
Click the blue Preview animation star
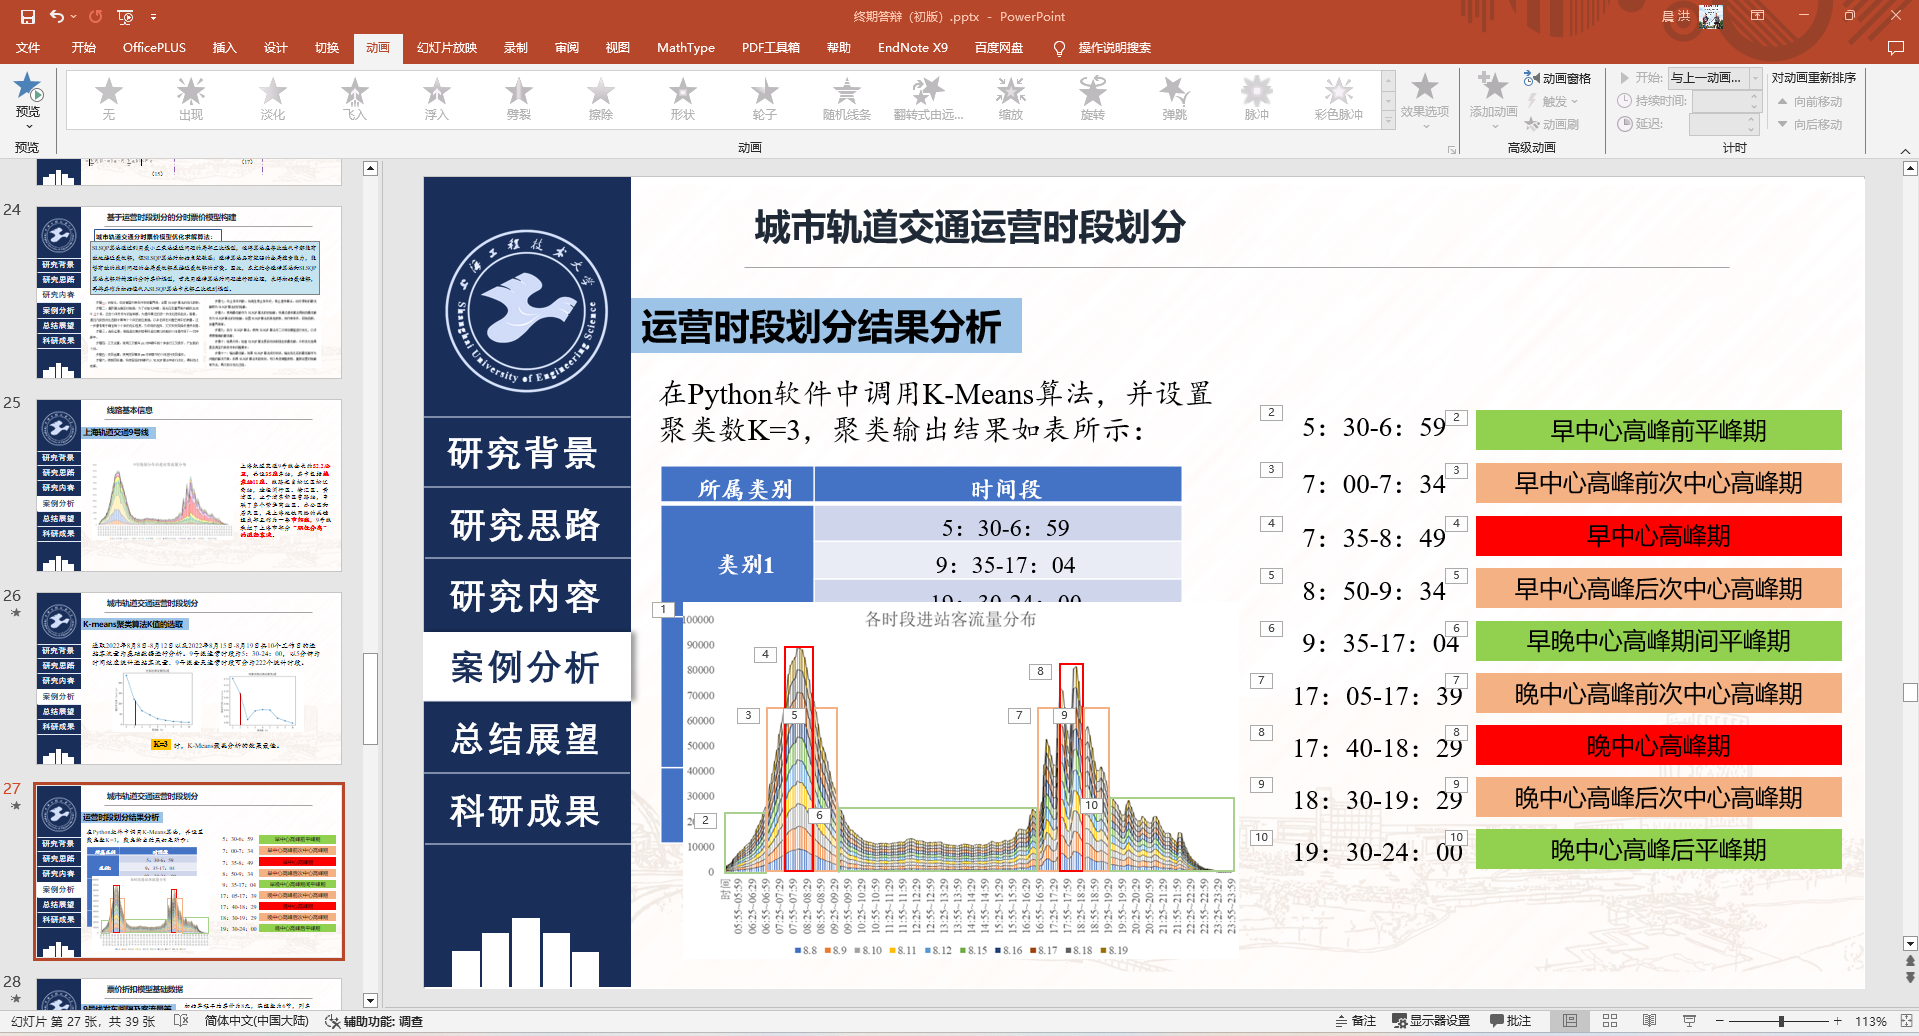28,87
